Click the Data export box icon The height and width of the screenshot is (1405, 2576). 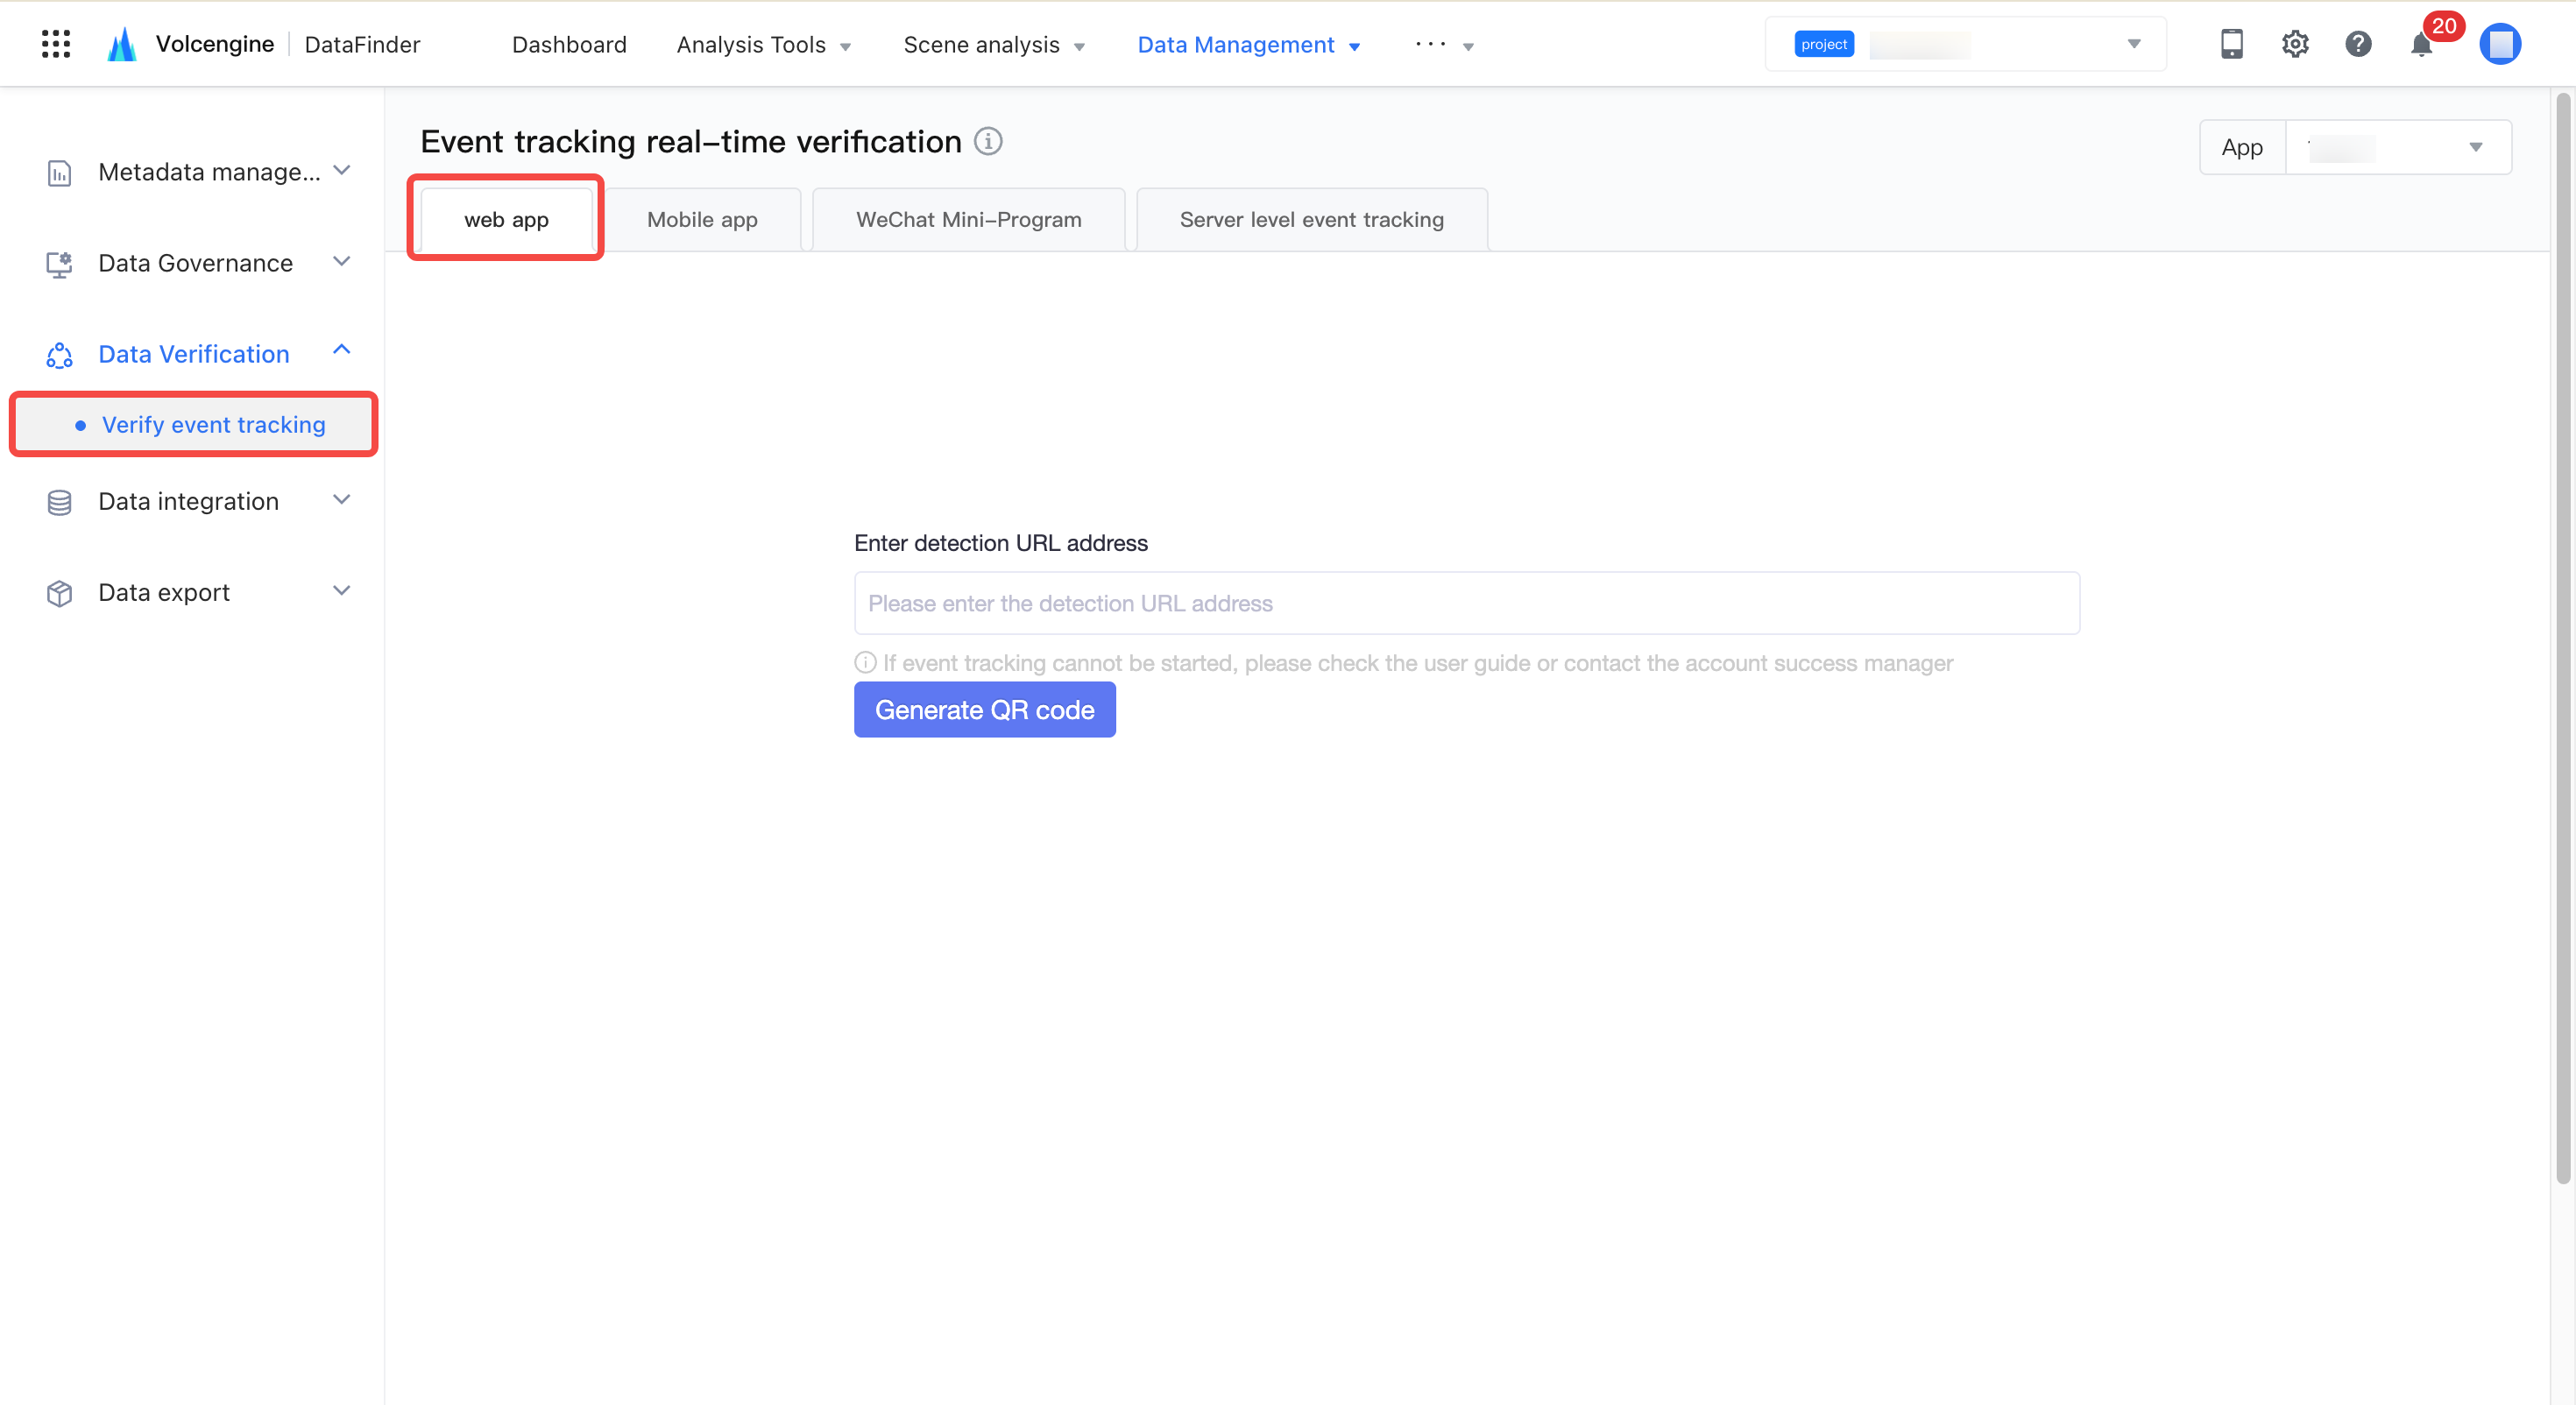point(59,593)
